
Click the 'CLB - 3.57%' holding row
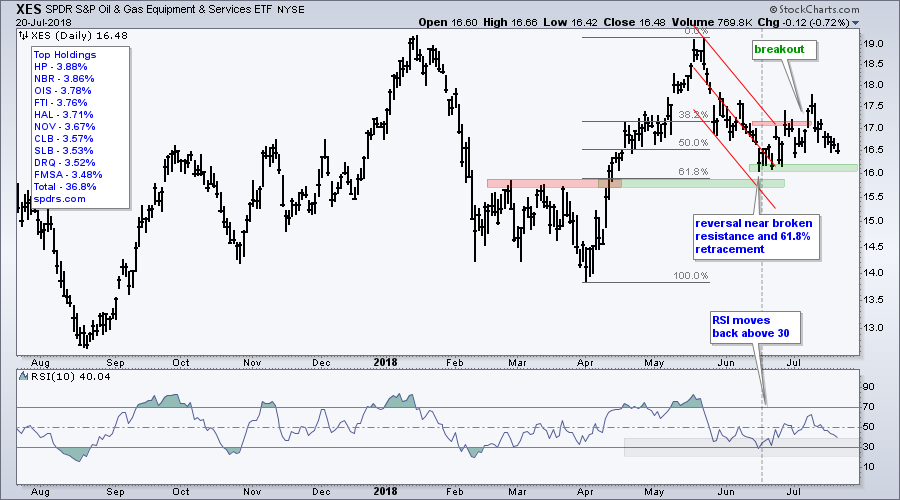pyautogui.click(x=63, y=139)
